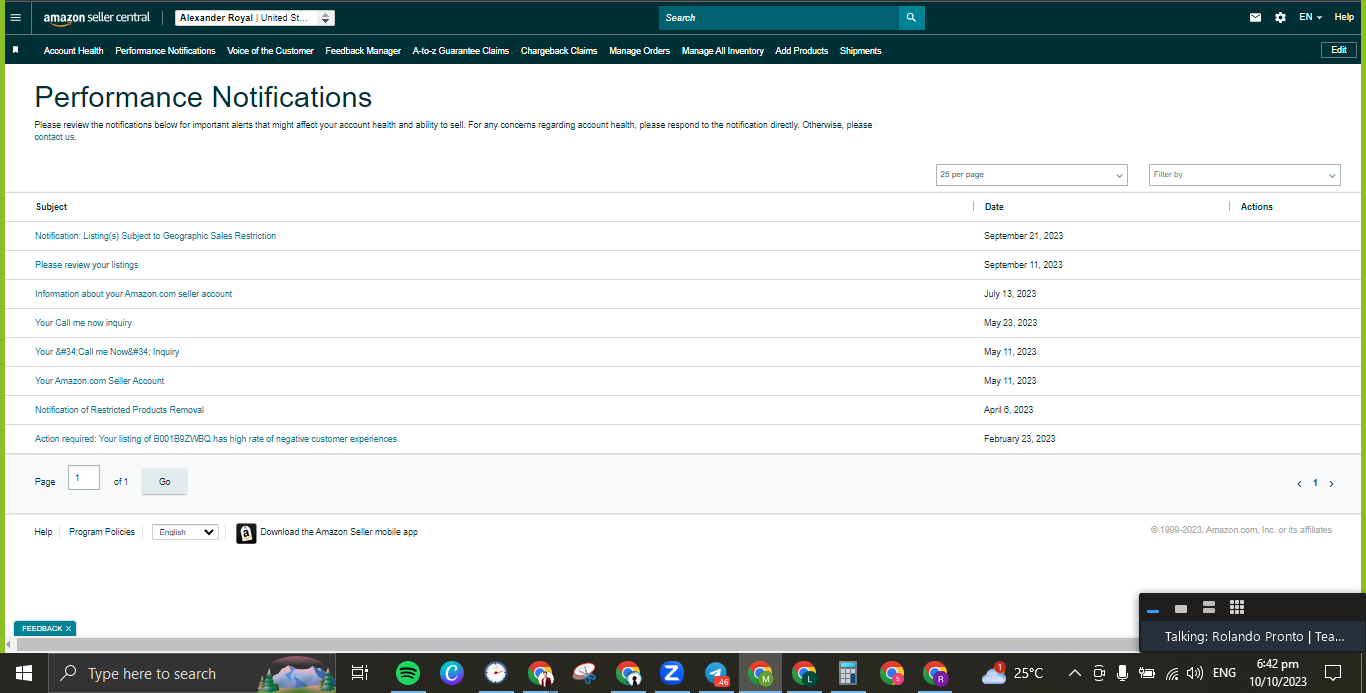Switch to Chrome profile L in taskbar
This screenshot has height=693, width=1366.
coord(804,673)
